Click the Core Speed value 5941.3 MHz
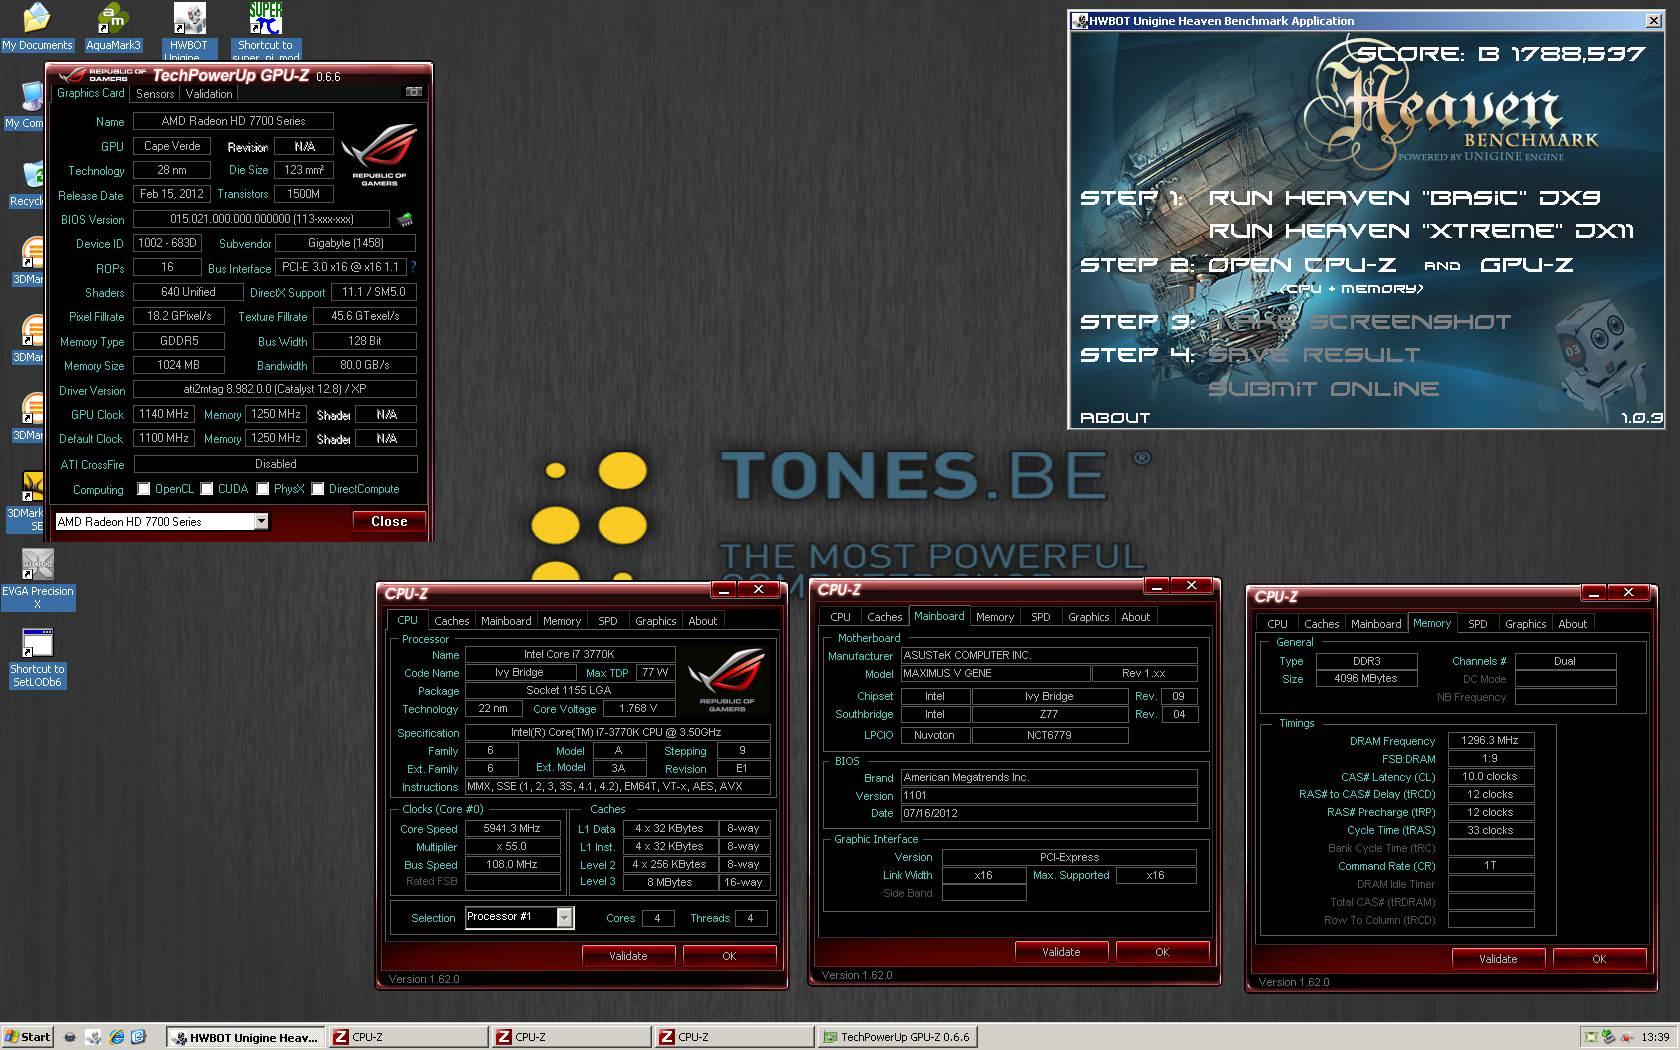 click(512, 829)
